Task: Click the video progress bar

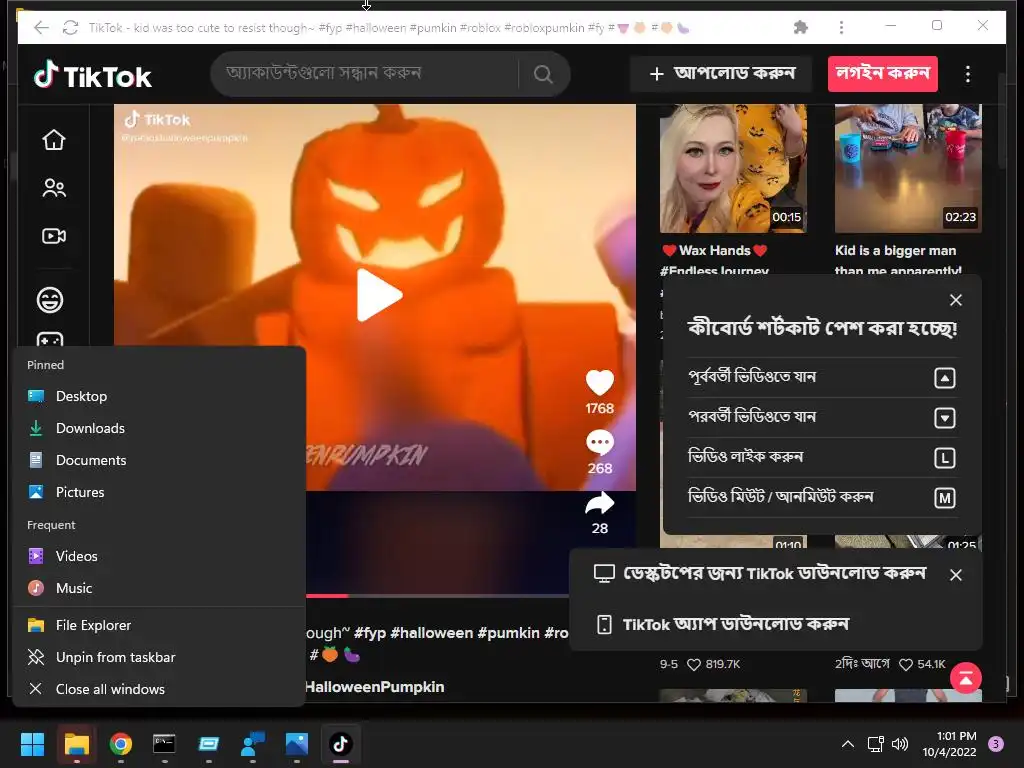Action: coord(438,596)
